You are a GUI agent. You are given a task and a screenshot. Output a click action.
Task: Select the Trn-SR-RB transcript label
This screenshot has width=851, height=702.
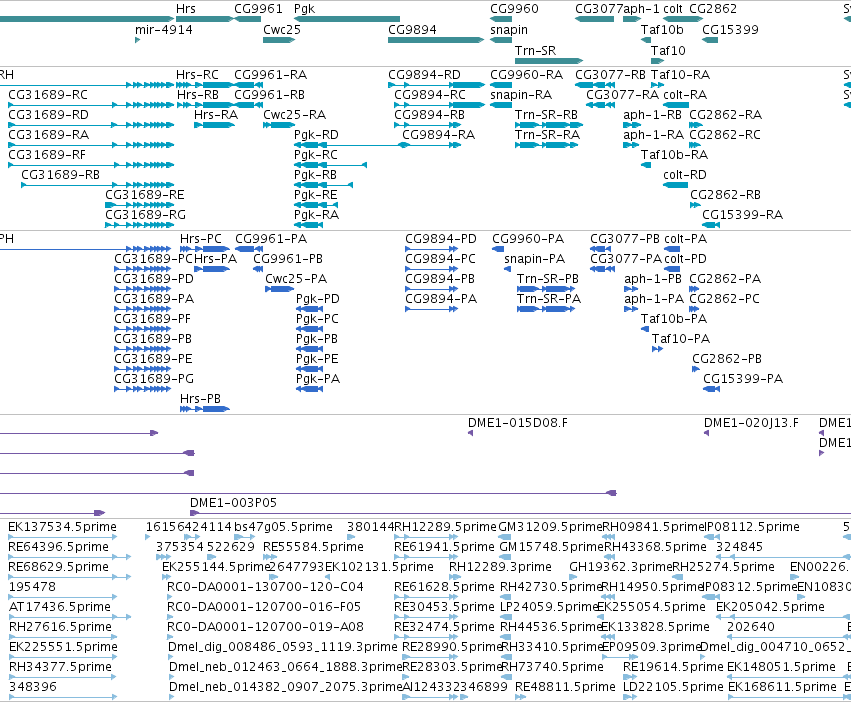546,115
